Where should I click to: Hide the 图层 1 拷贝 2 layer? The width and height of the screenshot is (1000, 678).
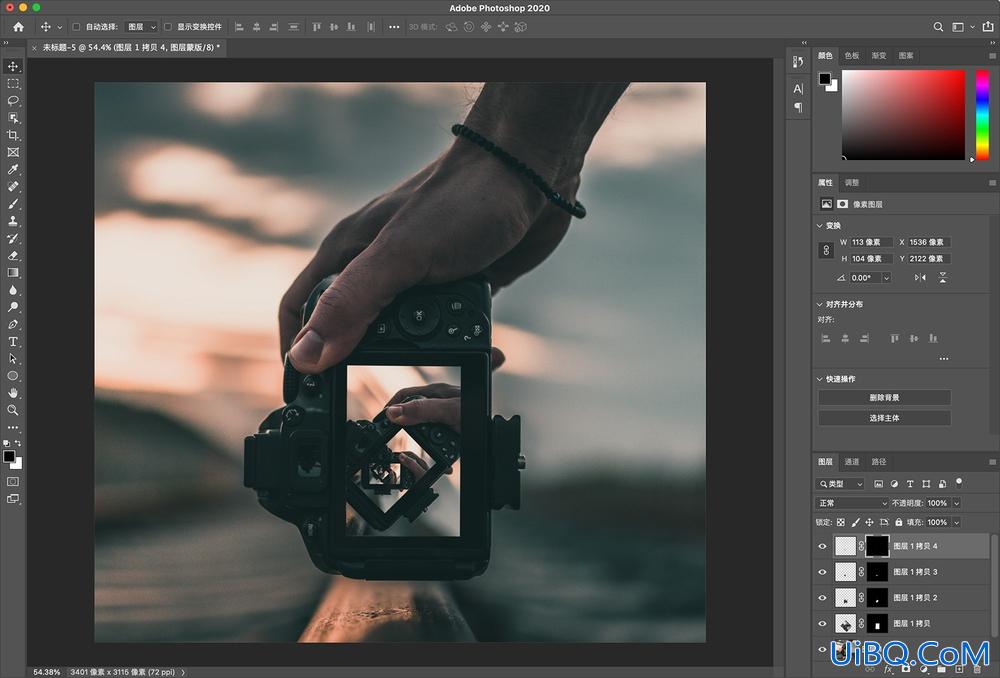tap(822, 598)
